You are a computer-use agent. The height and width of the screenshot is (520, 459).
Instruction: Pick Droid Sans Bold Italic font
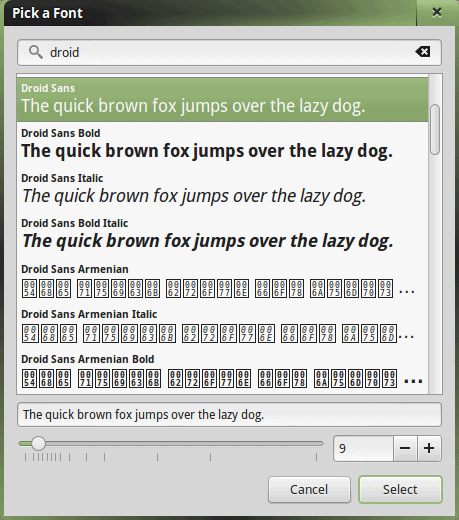tap(222, 234)
